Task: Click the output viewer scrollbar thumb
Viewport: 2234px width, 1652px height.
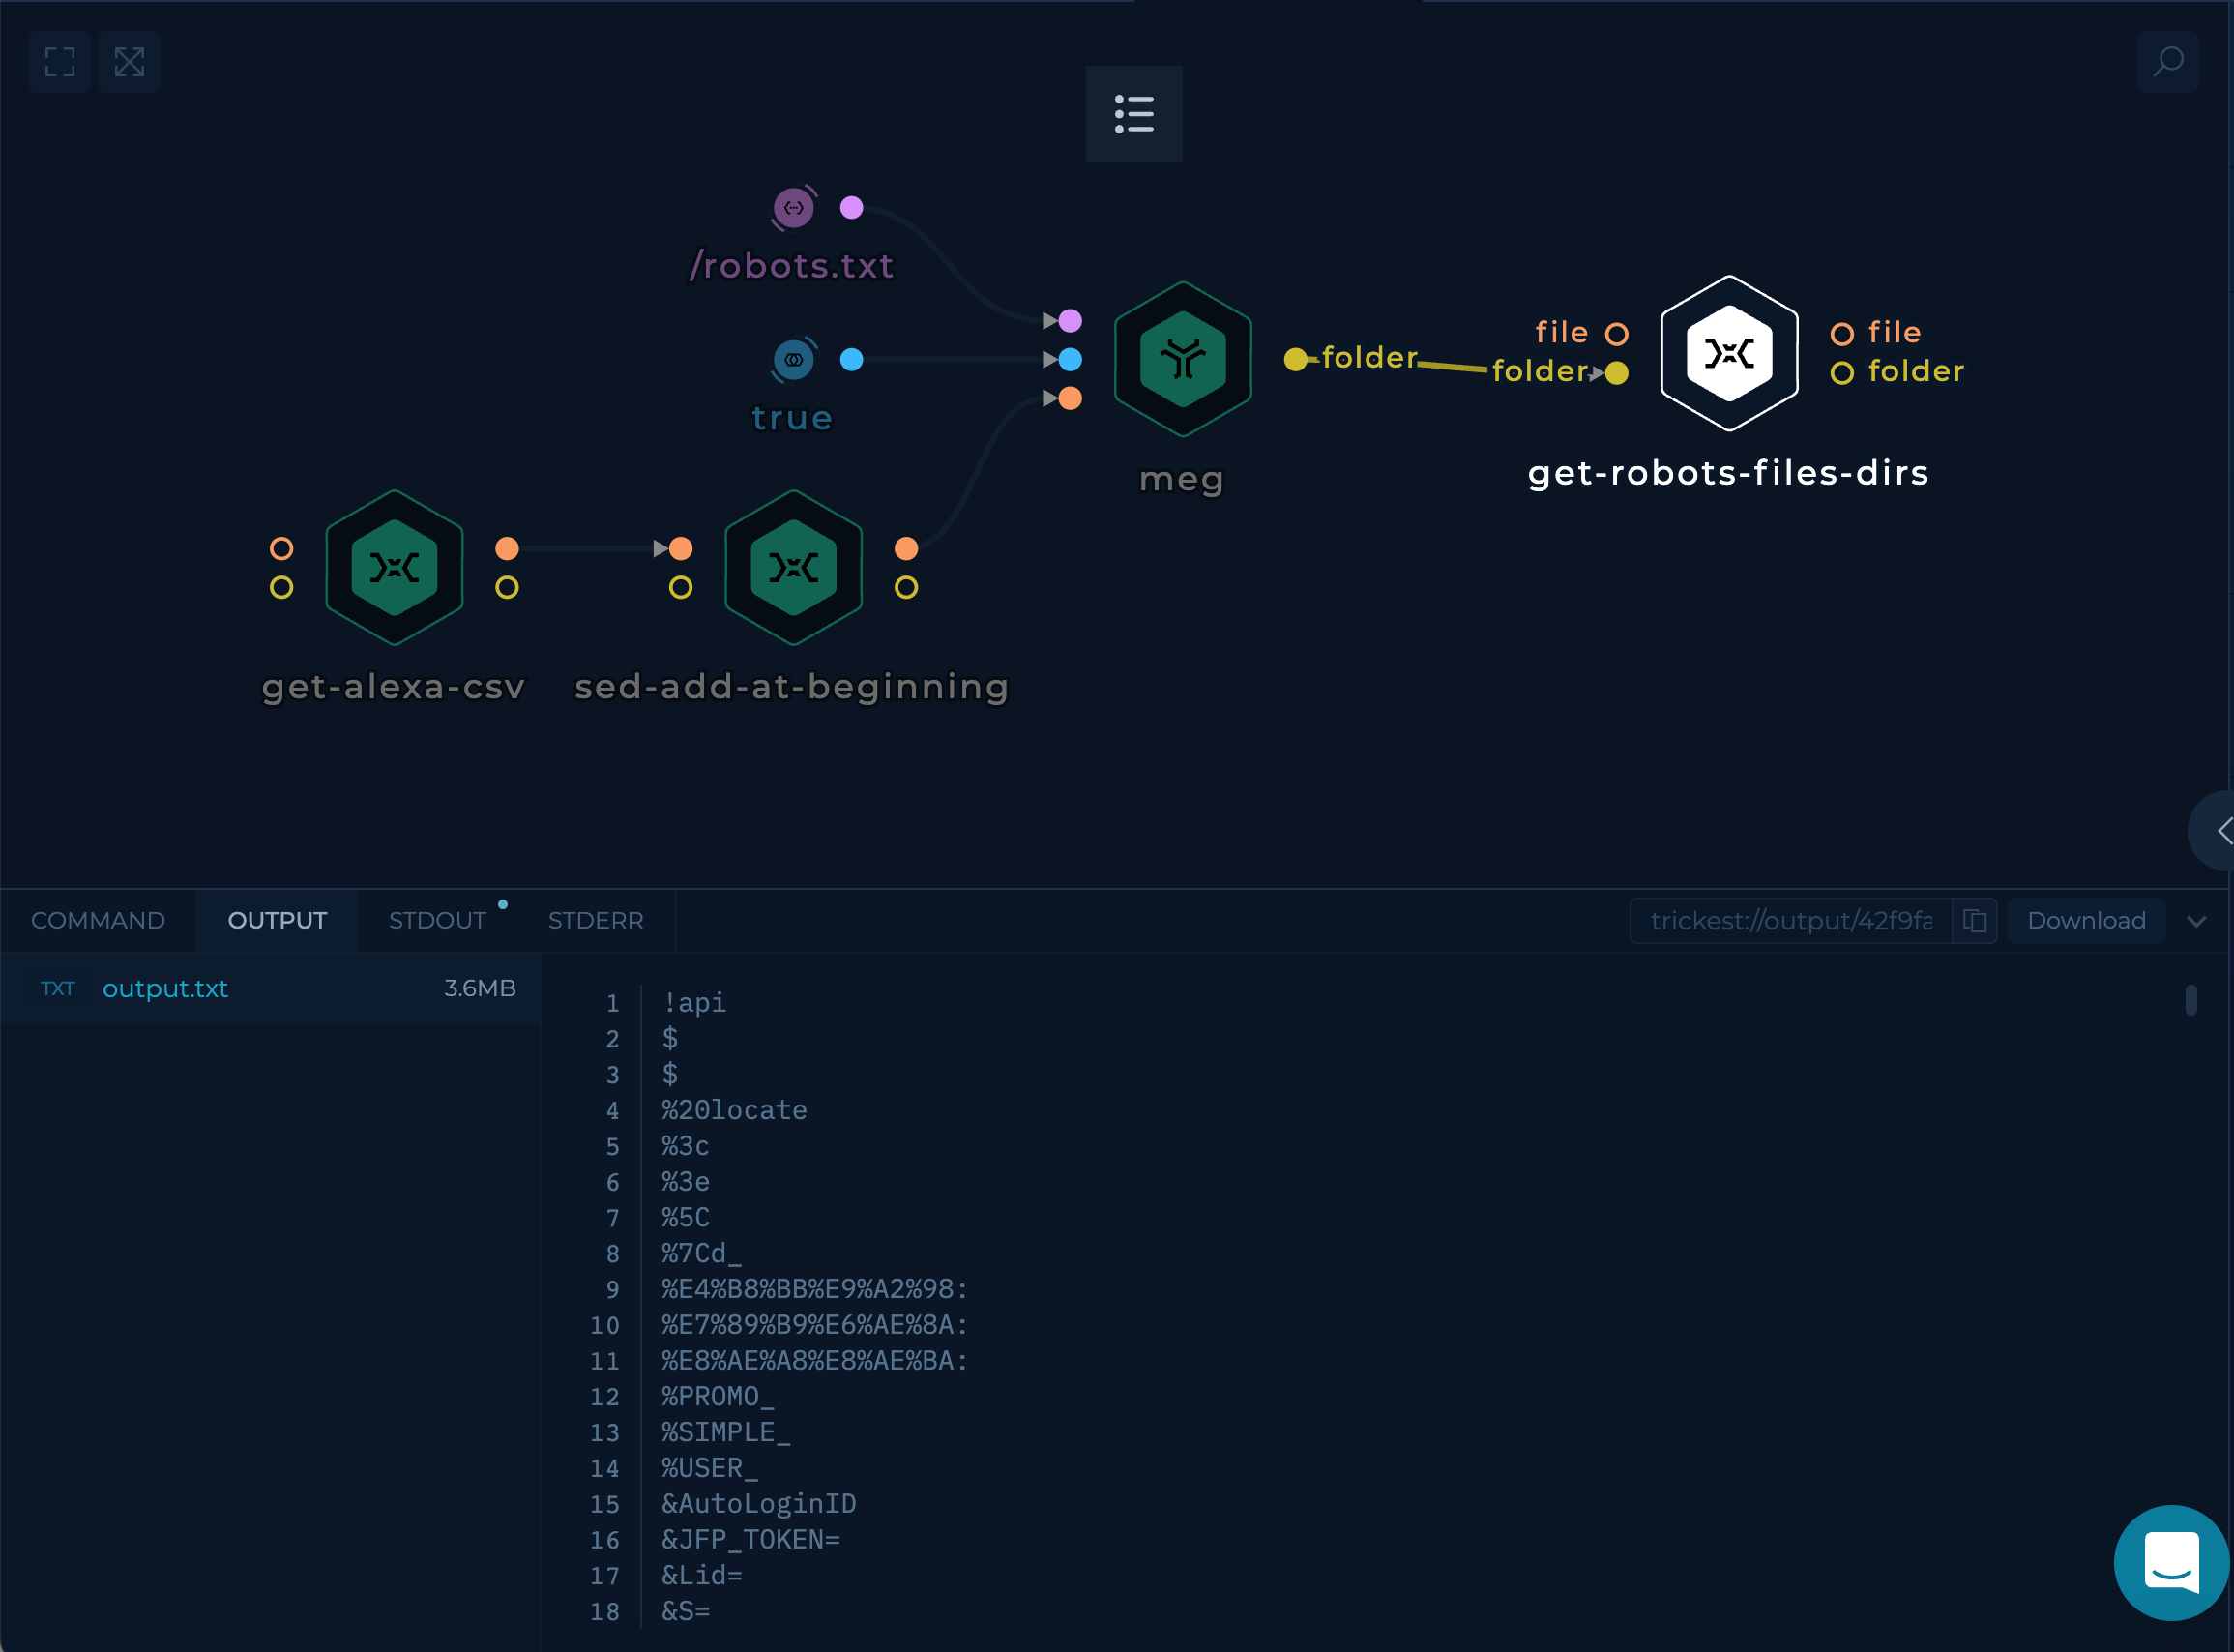Action: tap(2191, 1000)
